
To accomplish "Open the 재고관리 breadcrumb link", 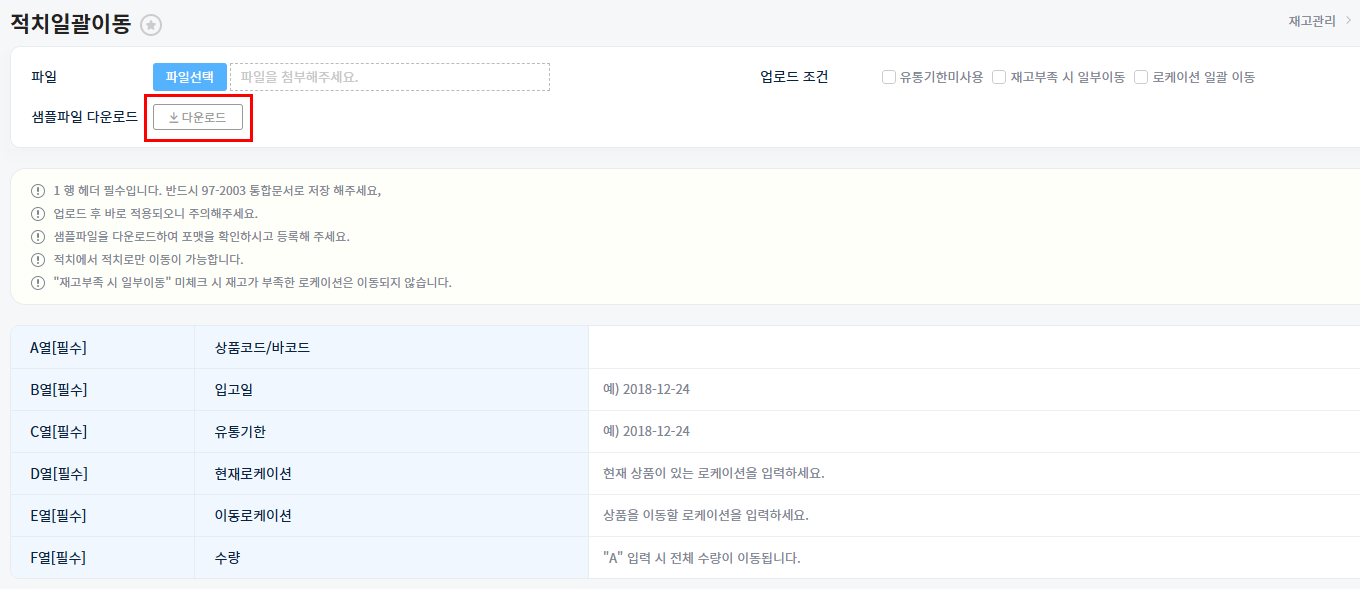I will click(x=1311, y=20).
